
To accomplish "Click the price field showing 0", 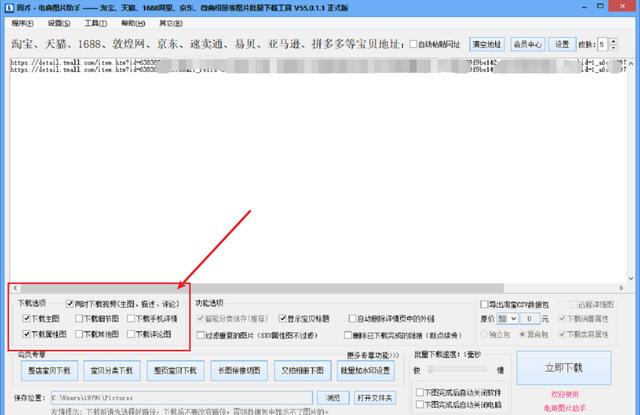I will [530, 318].
